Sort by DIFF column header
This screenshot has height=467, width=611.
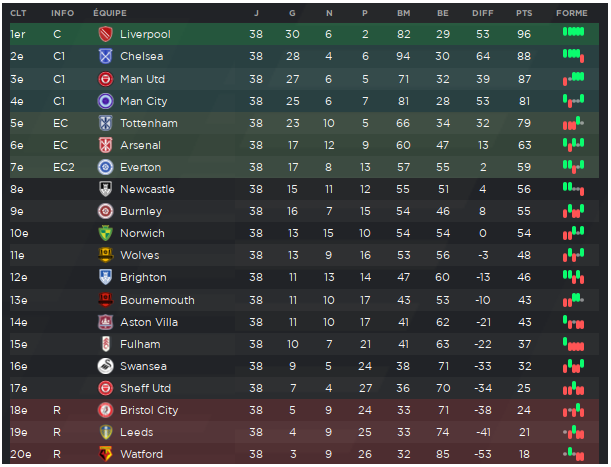click(483, 13)
